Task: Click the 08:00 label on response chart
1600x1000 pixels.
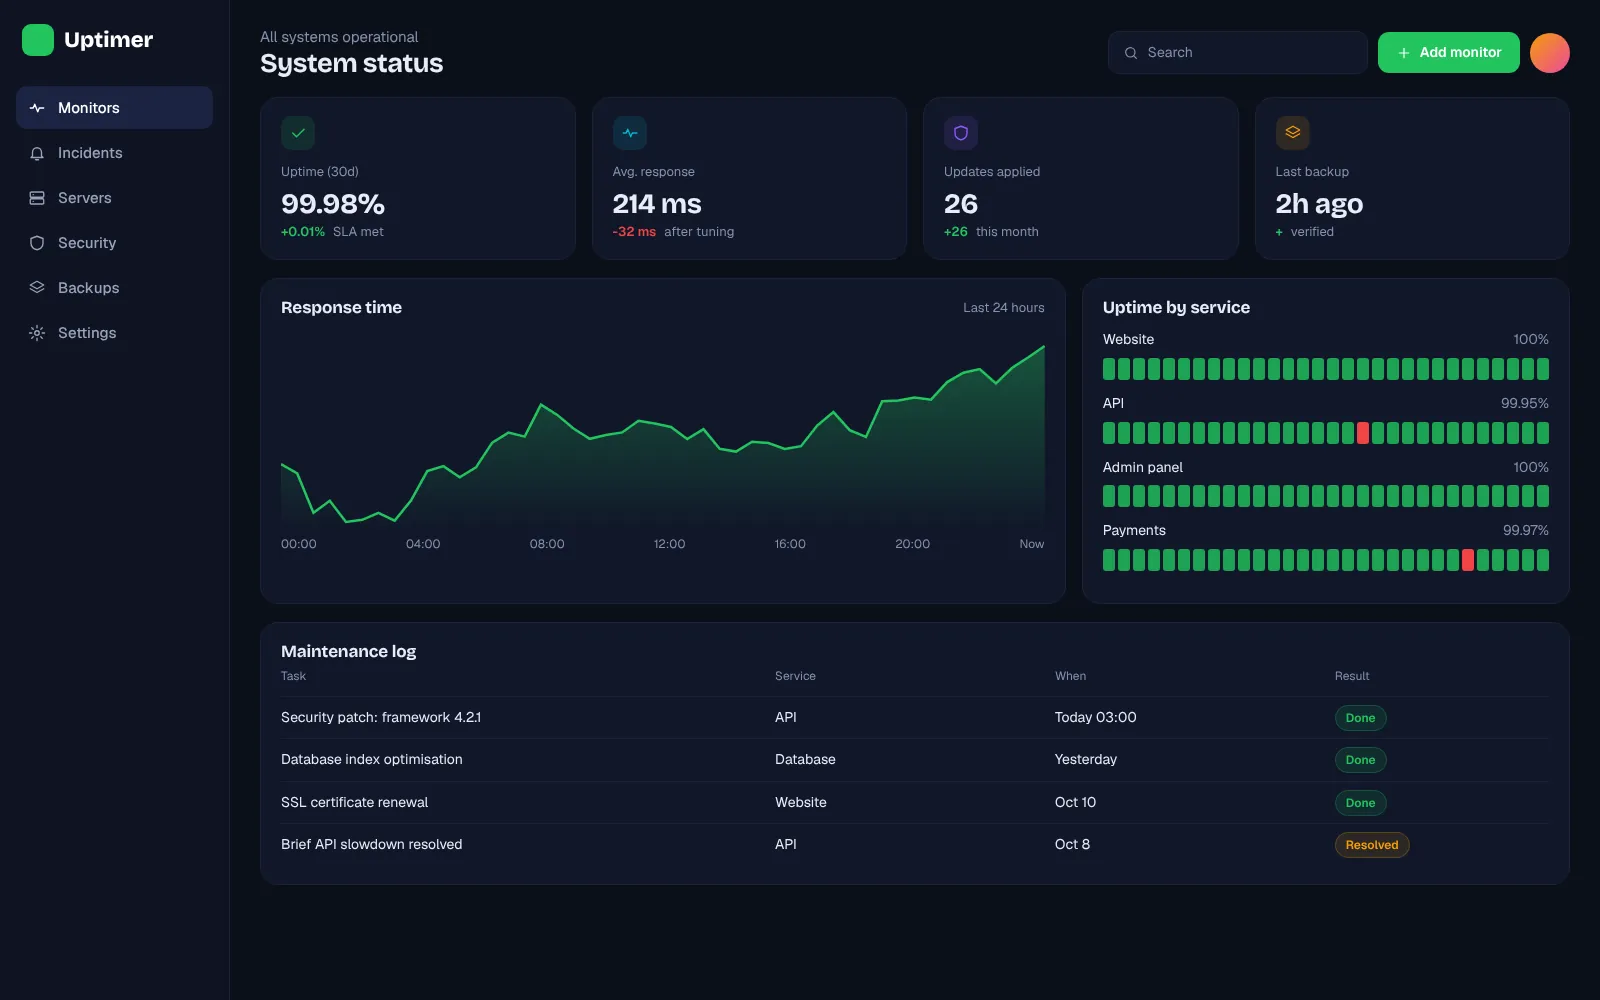Action: [547, 544]
